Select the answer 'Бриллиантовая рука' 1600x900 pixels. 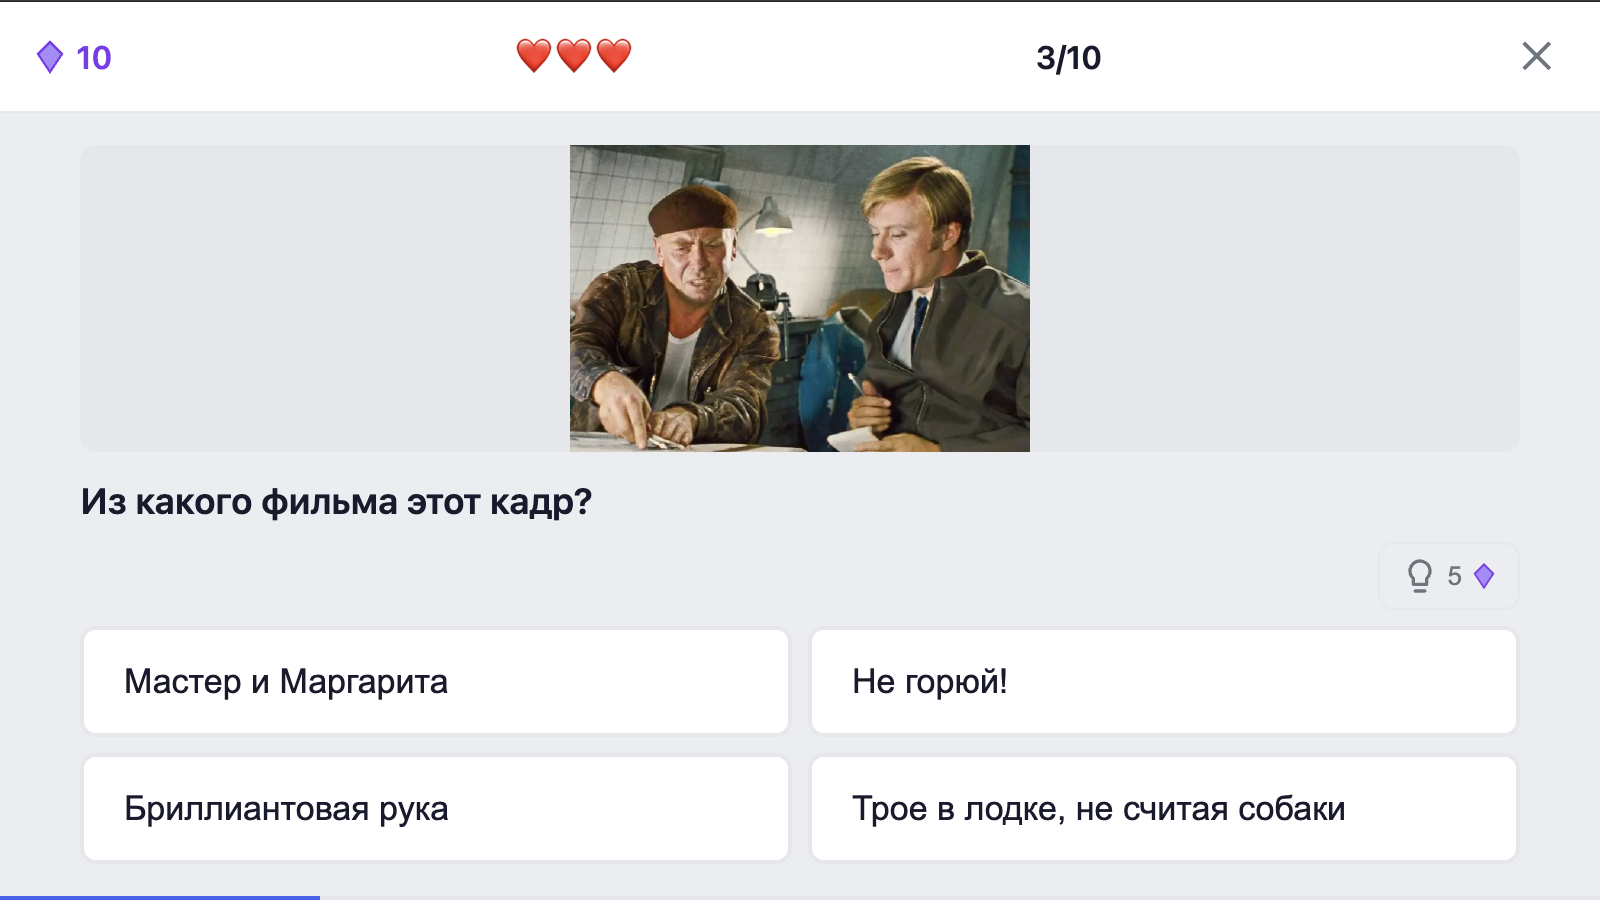(435, 808)
